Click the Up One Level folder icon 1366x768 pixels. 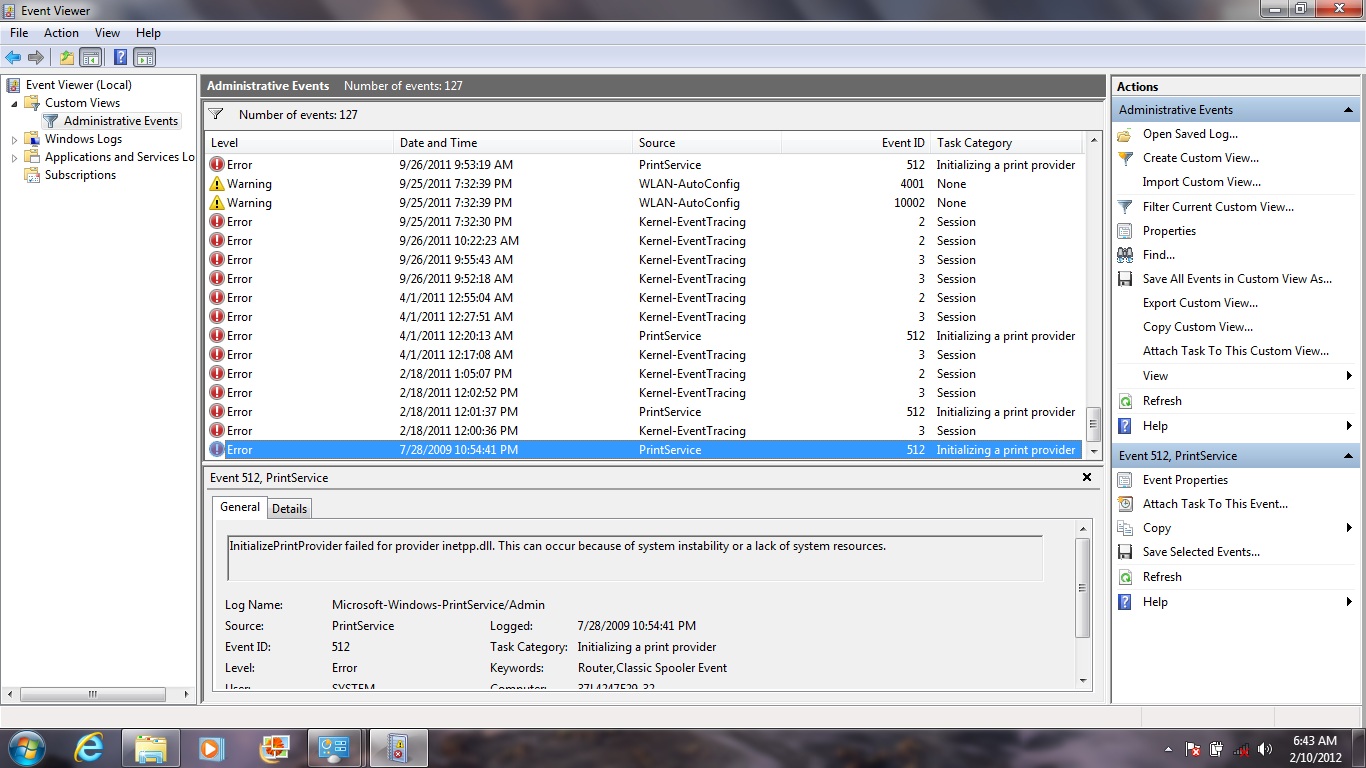(x=67, y=58)
